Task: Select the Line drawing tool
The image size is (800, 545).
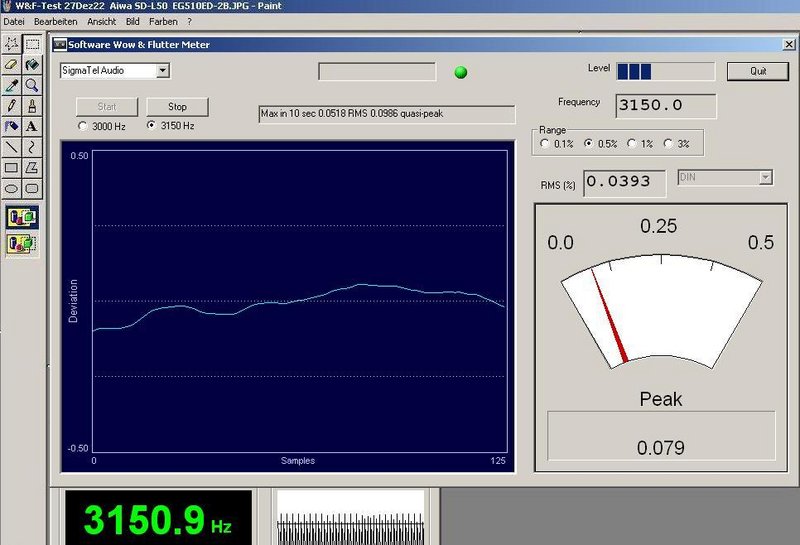Action: pyautogui.click(x=12, y=147)
